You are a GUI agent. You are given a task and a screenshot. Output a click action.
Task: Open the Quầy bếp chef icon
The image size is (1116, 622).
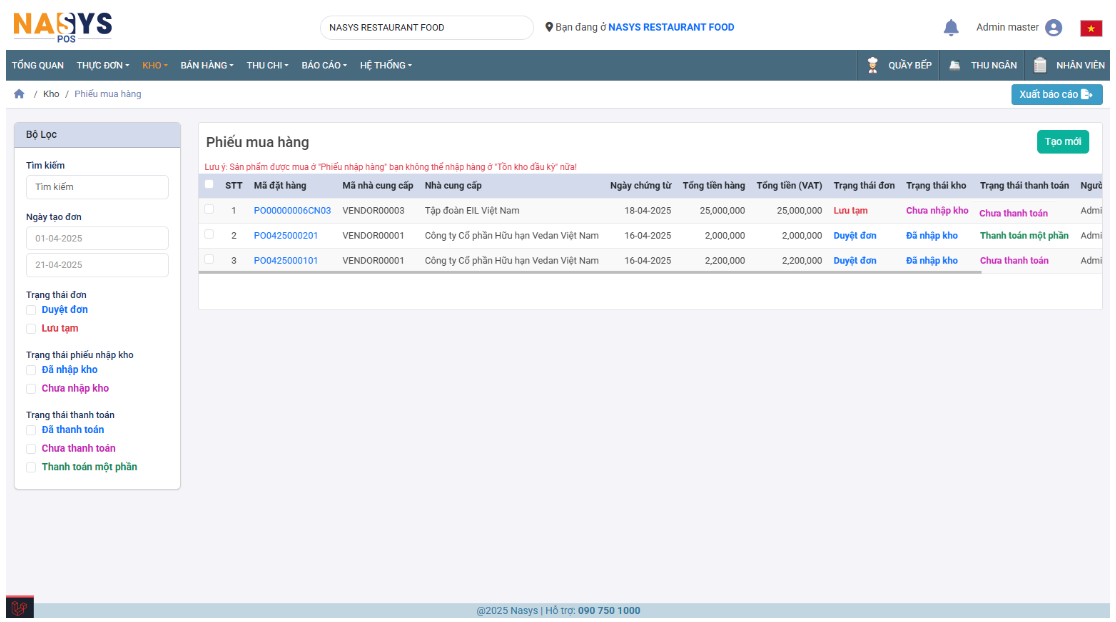pyautogui.click(x=872, y=65)
